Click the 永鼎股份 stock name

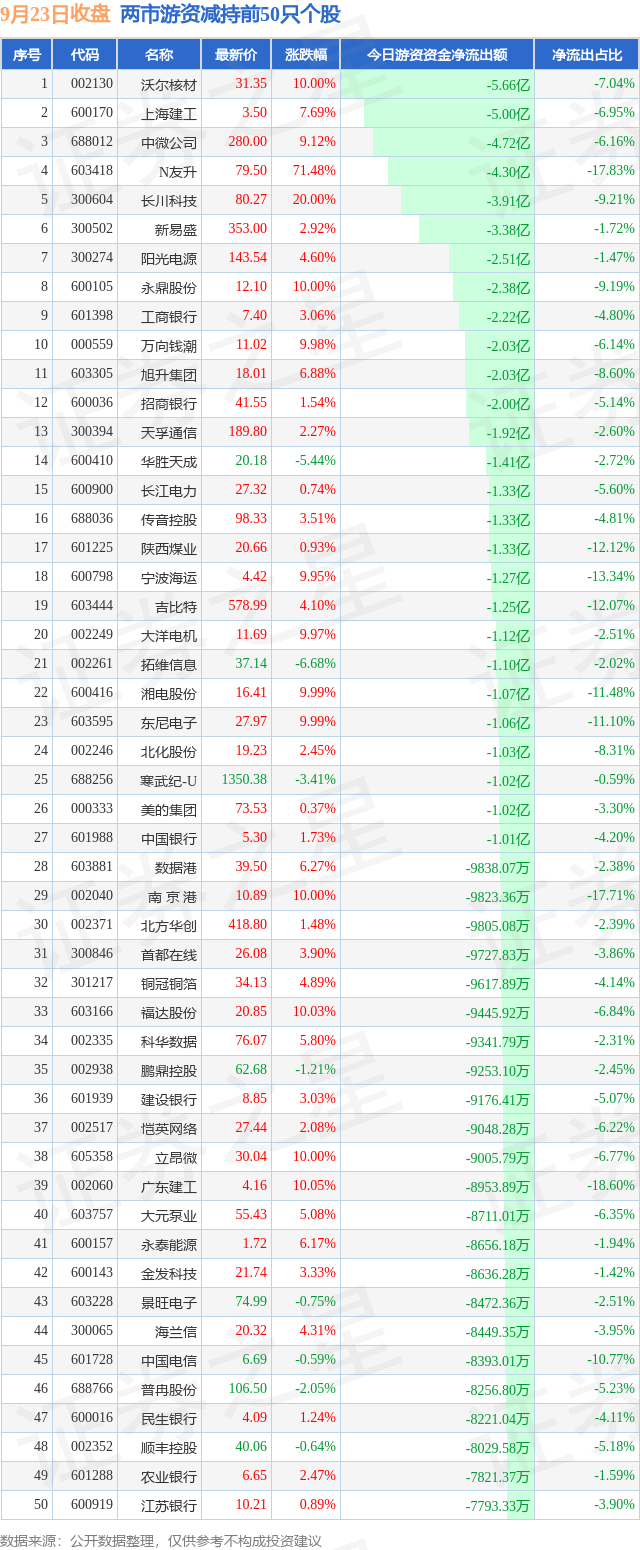pos(169,287)
